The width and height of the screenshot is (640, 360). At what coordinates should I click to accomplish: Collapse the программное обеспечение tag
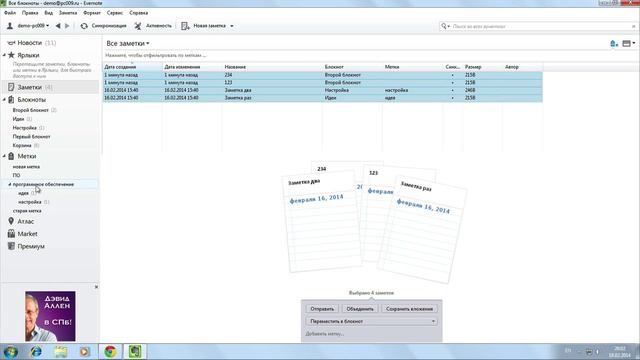click(10, 184)
